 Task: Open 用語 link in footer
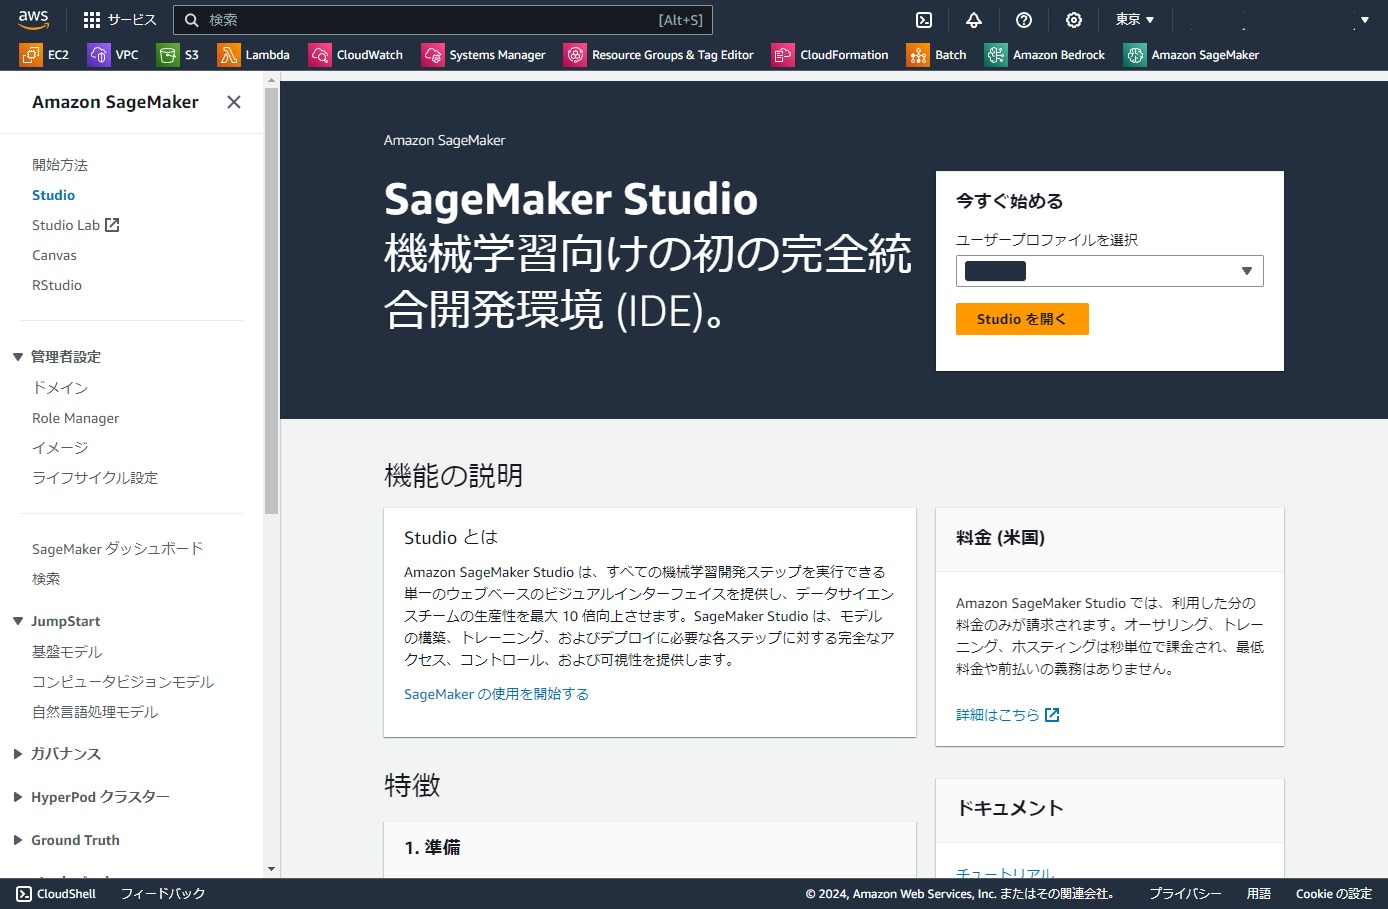coord(1259,894)
